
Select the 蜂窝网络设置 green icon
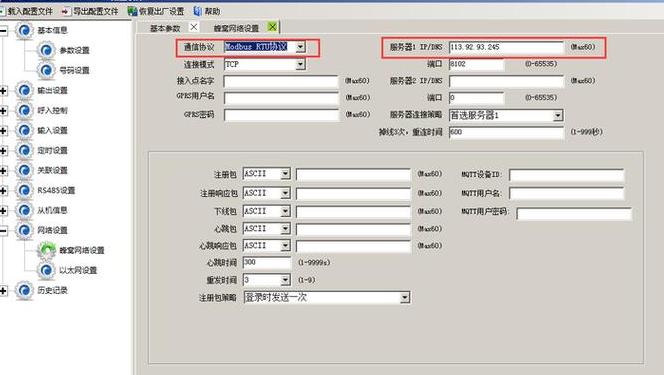pos(46,251)
